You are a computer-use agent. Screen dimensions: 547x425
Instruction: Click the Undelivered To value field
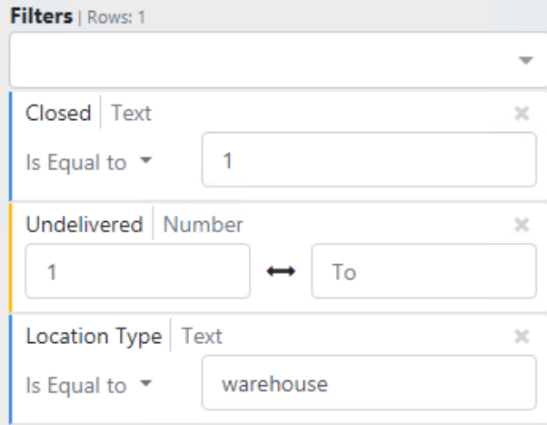click(x=424, y=271)
